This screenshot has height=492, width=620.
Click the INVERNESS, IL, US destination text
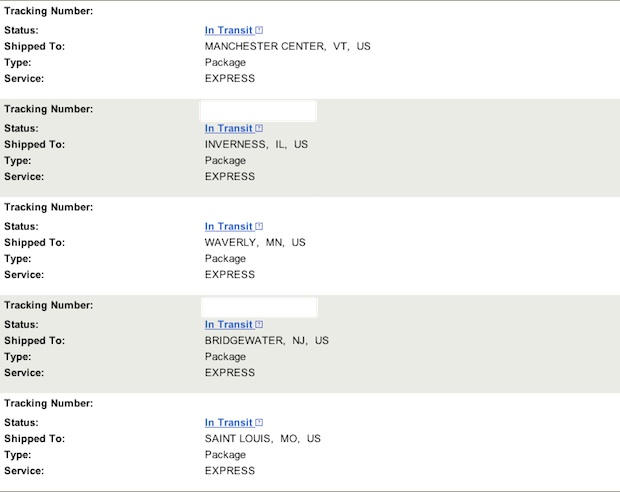tap(256, 144)
